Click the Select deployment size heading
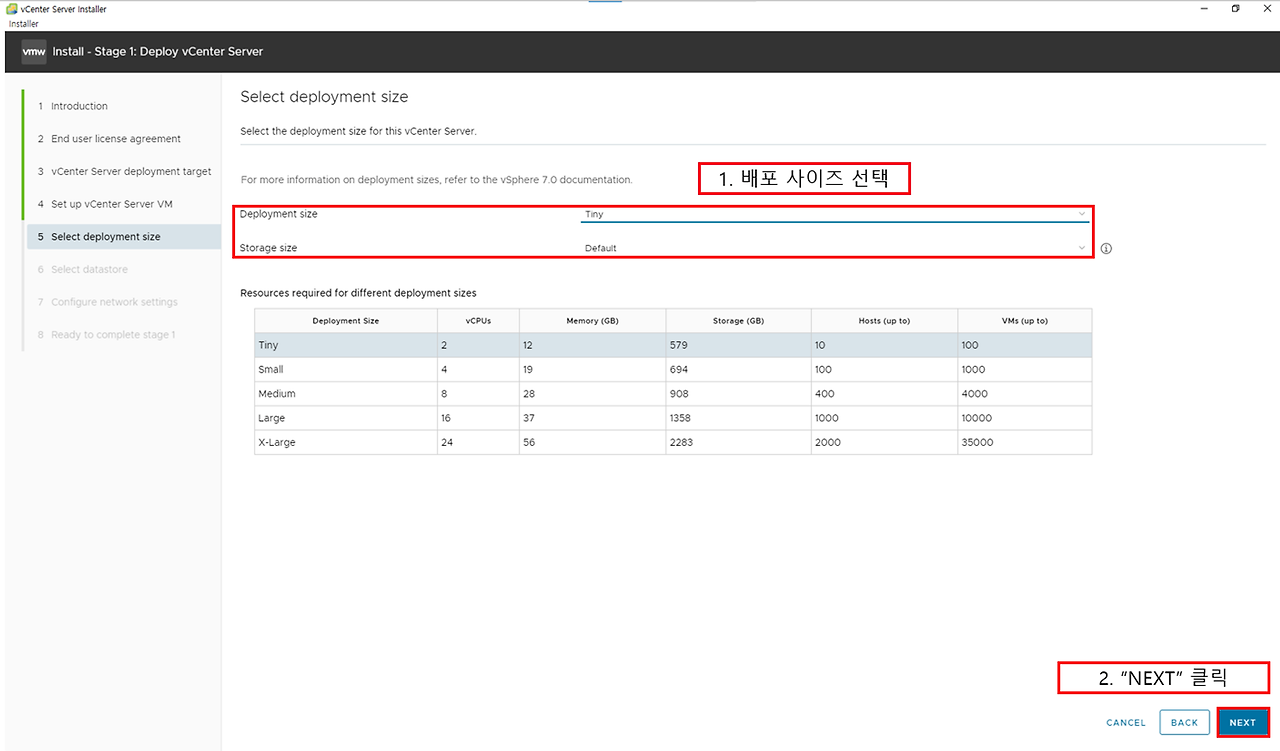Image resolution: width=1280 pixels, height=751 pixels. tap(324, 97)
